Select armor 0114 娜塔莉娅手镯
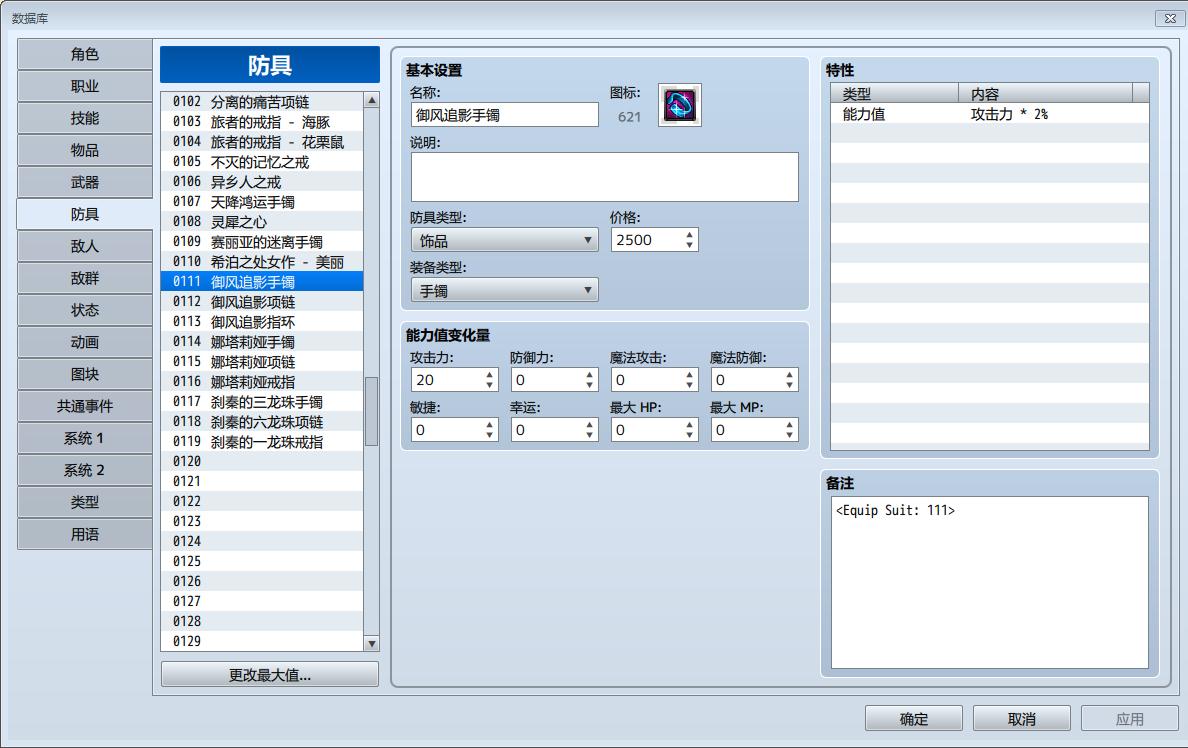1188x748 pixels. click(x=262, y=342)
